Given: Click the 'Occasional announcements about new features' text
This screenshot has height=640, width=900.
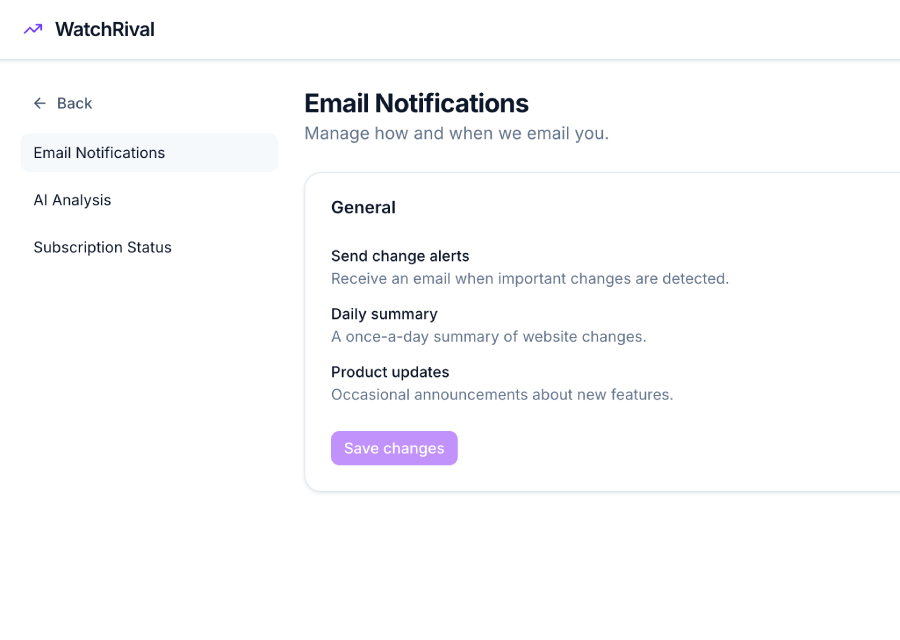Looking at the screenshot, I should pos(502,395).
